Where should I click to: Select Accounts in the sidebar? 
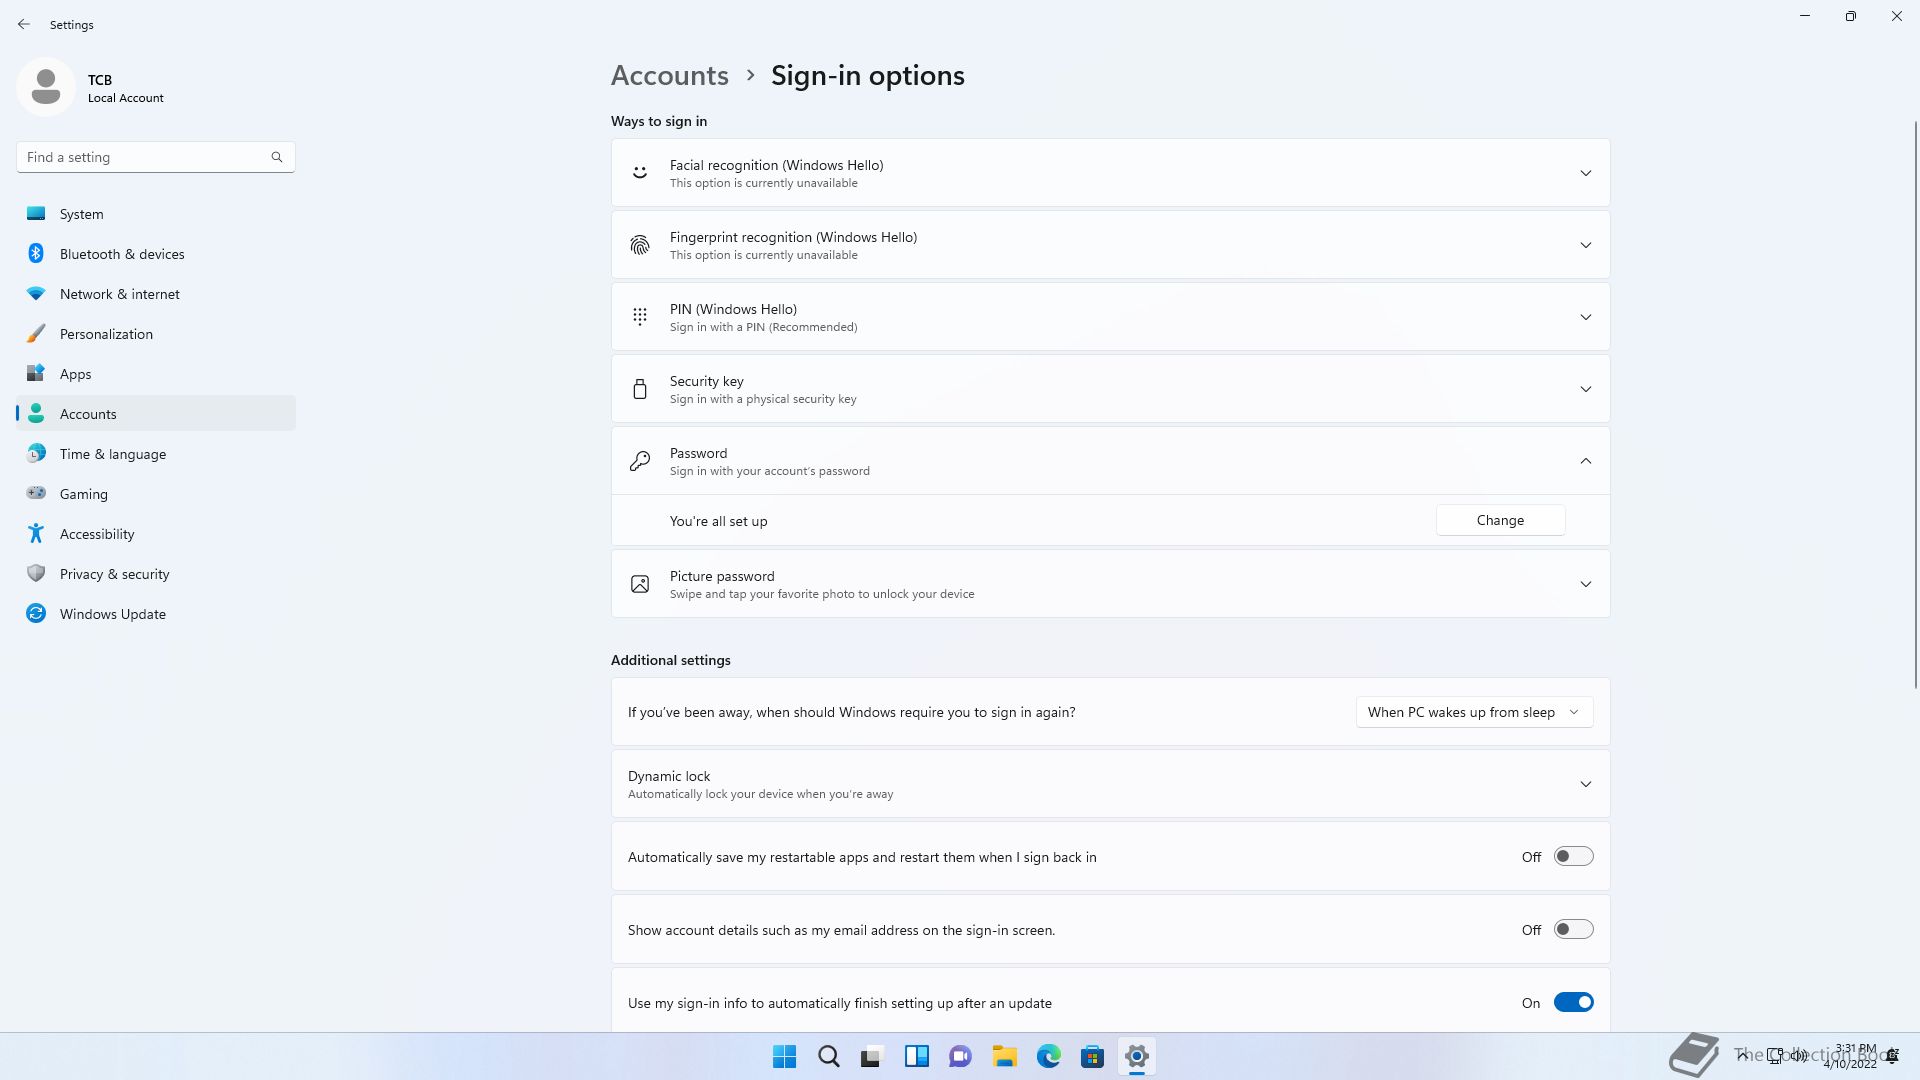click(x=156, y=414)
